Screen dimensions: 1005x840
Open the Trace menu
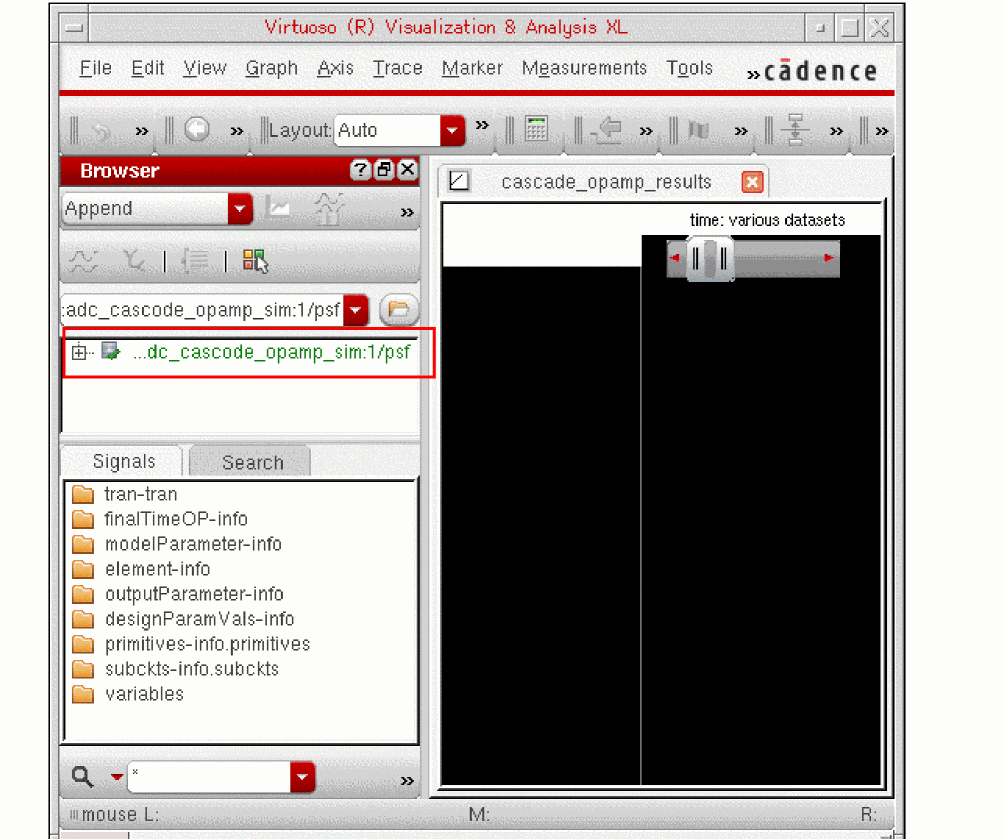pos(397,67)
